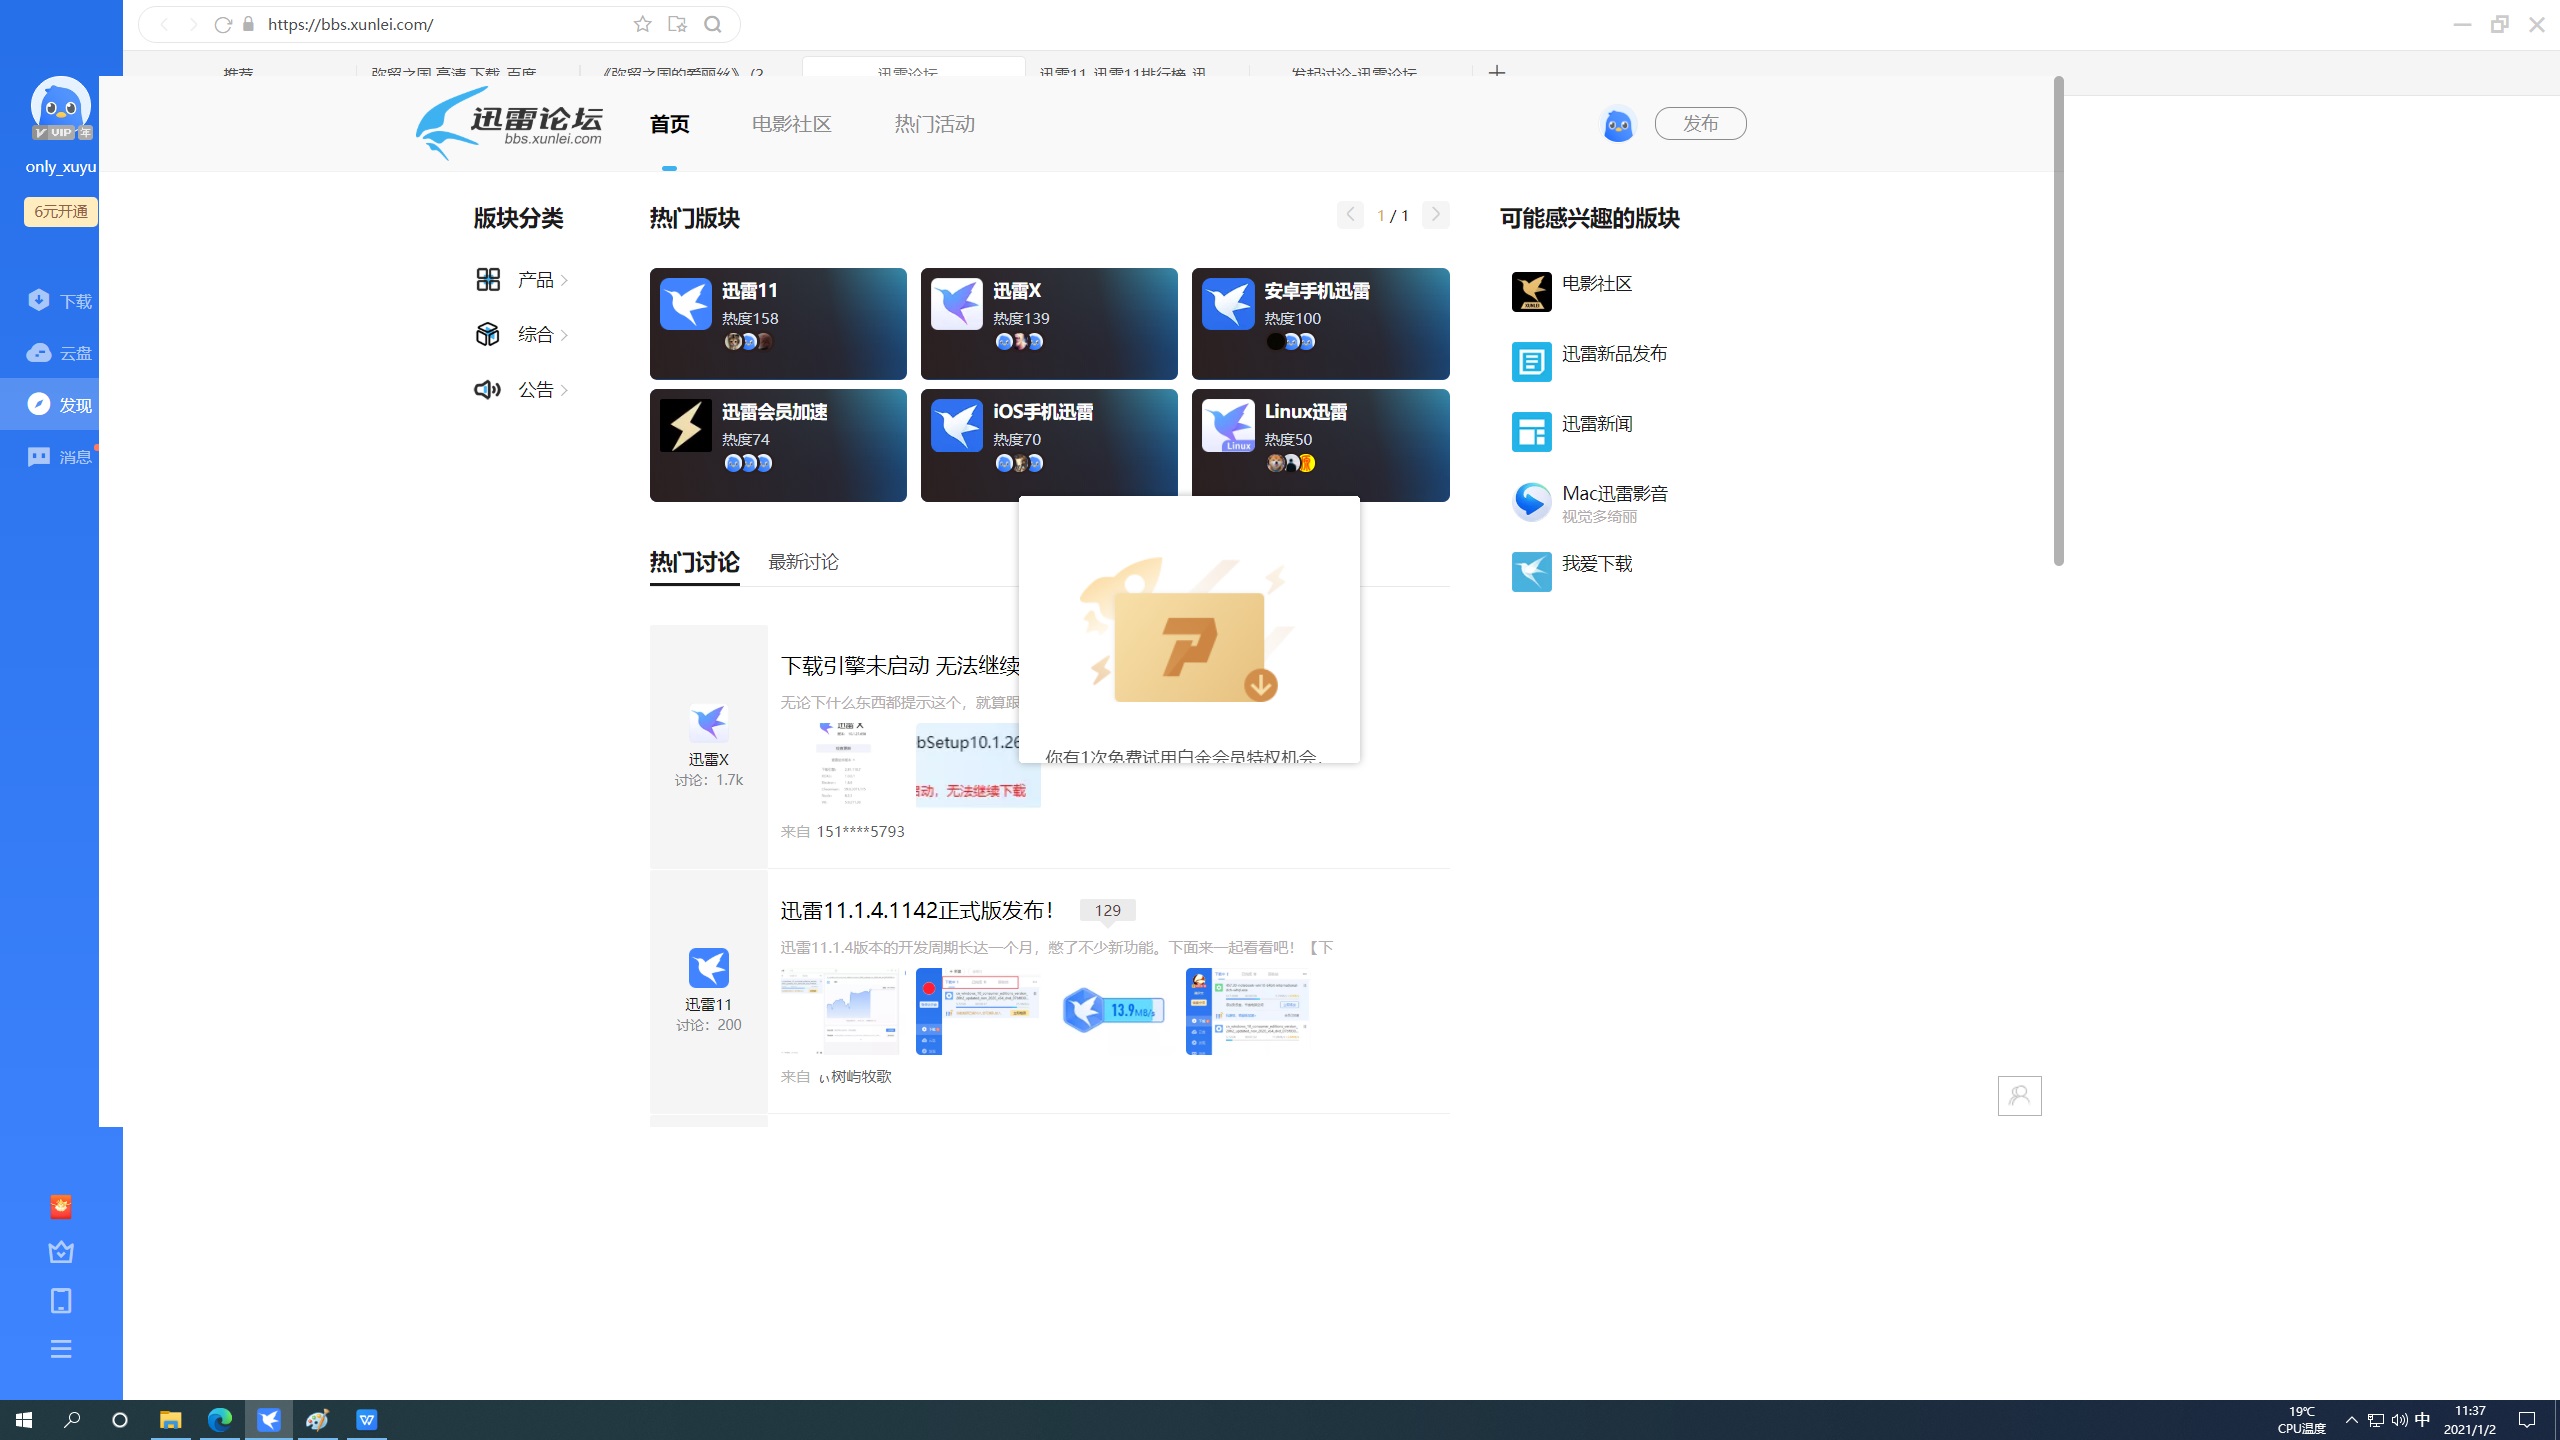
Task: Click the page vertical scrollbar
Action: point(2058,320)
